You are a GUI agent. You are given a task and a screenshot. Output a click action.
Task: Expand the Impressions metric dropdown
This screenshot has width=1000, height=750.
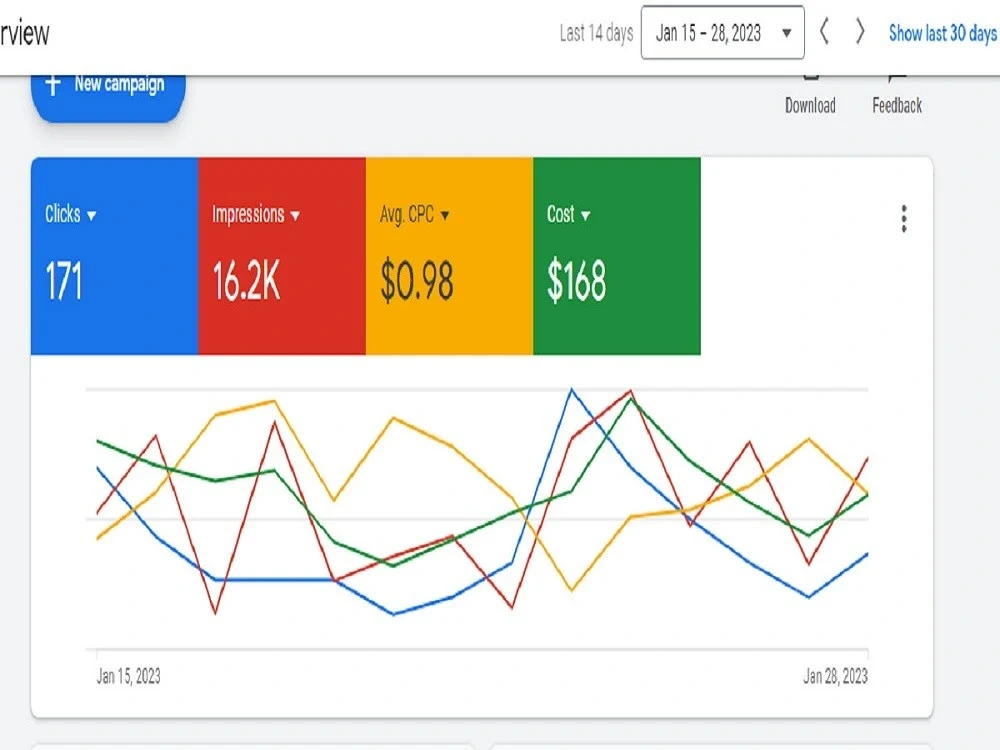point(256,214)
